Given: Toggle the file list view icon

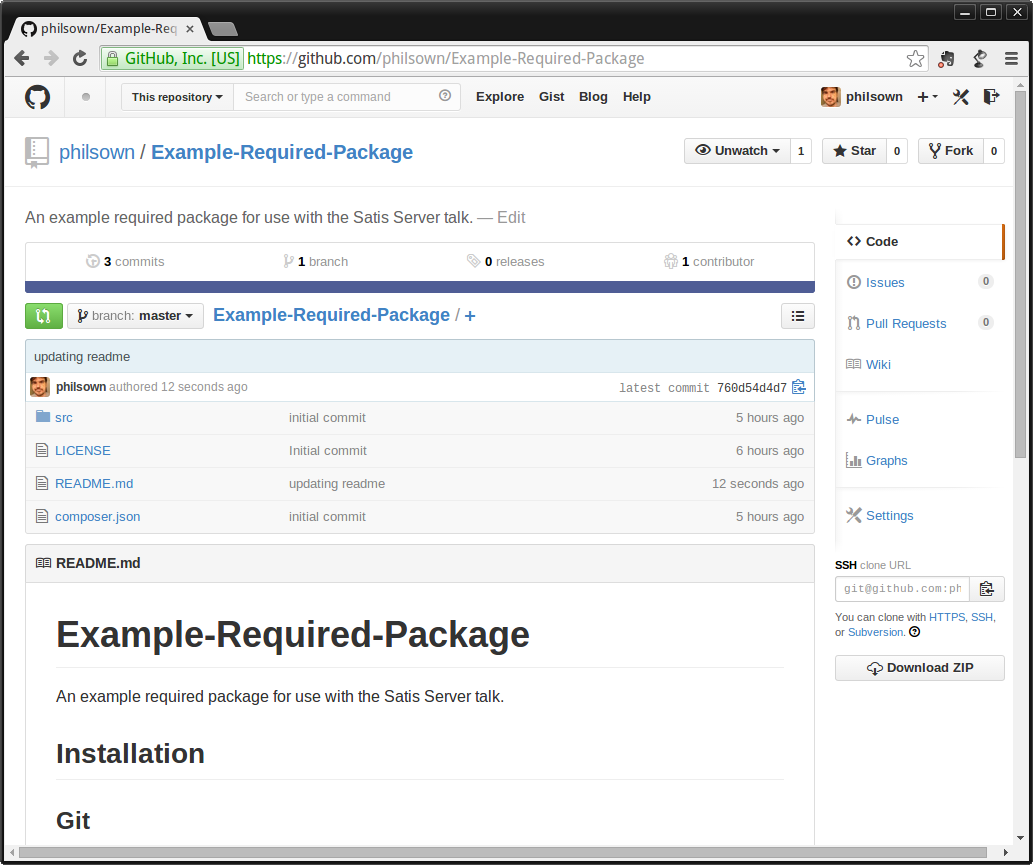Looking at the screenshot, I should point(798,316).
